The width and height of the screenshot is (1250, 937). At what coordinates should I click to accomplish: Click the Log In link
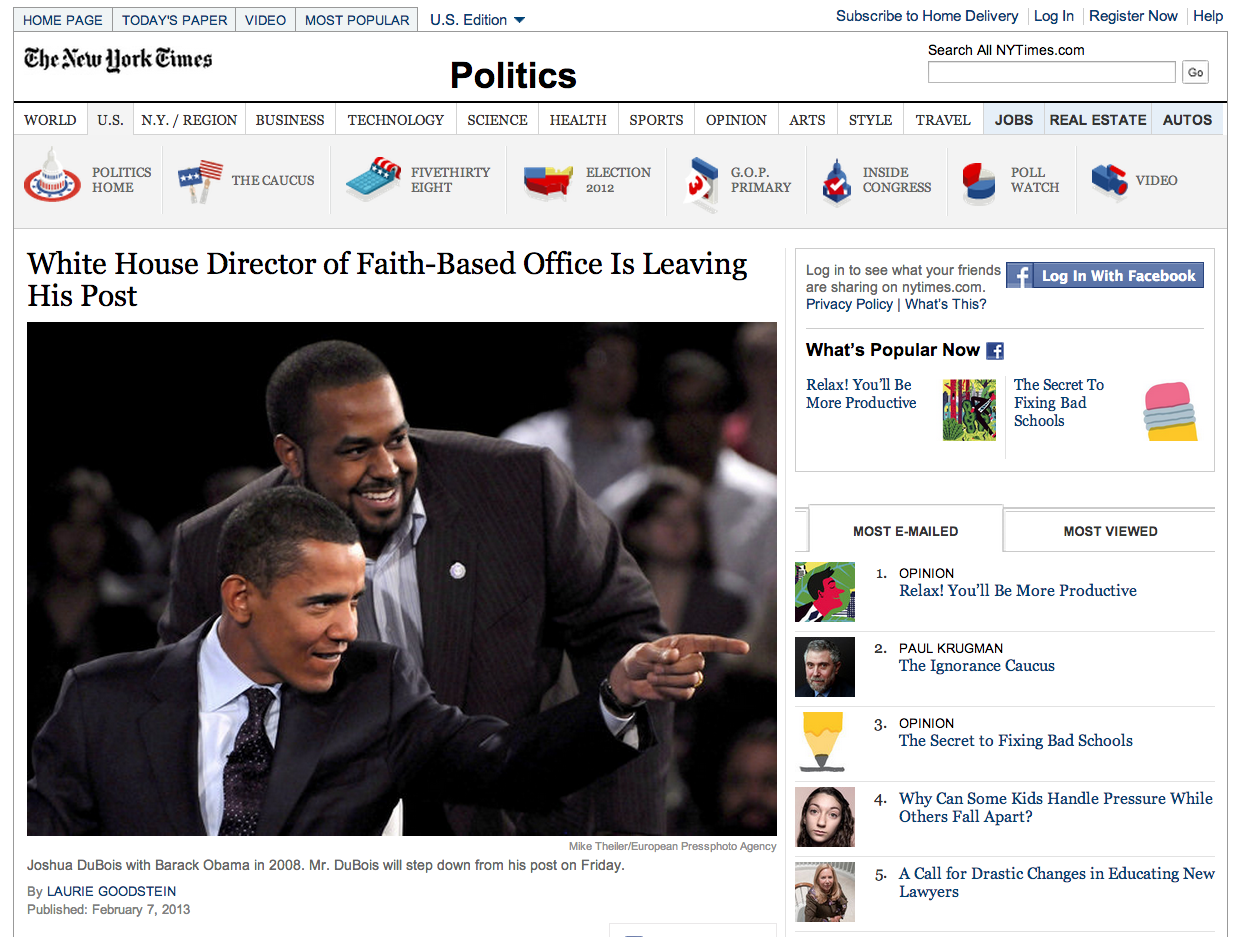point(1054,16)
